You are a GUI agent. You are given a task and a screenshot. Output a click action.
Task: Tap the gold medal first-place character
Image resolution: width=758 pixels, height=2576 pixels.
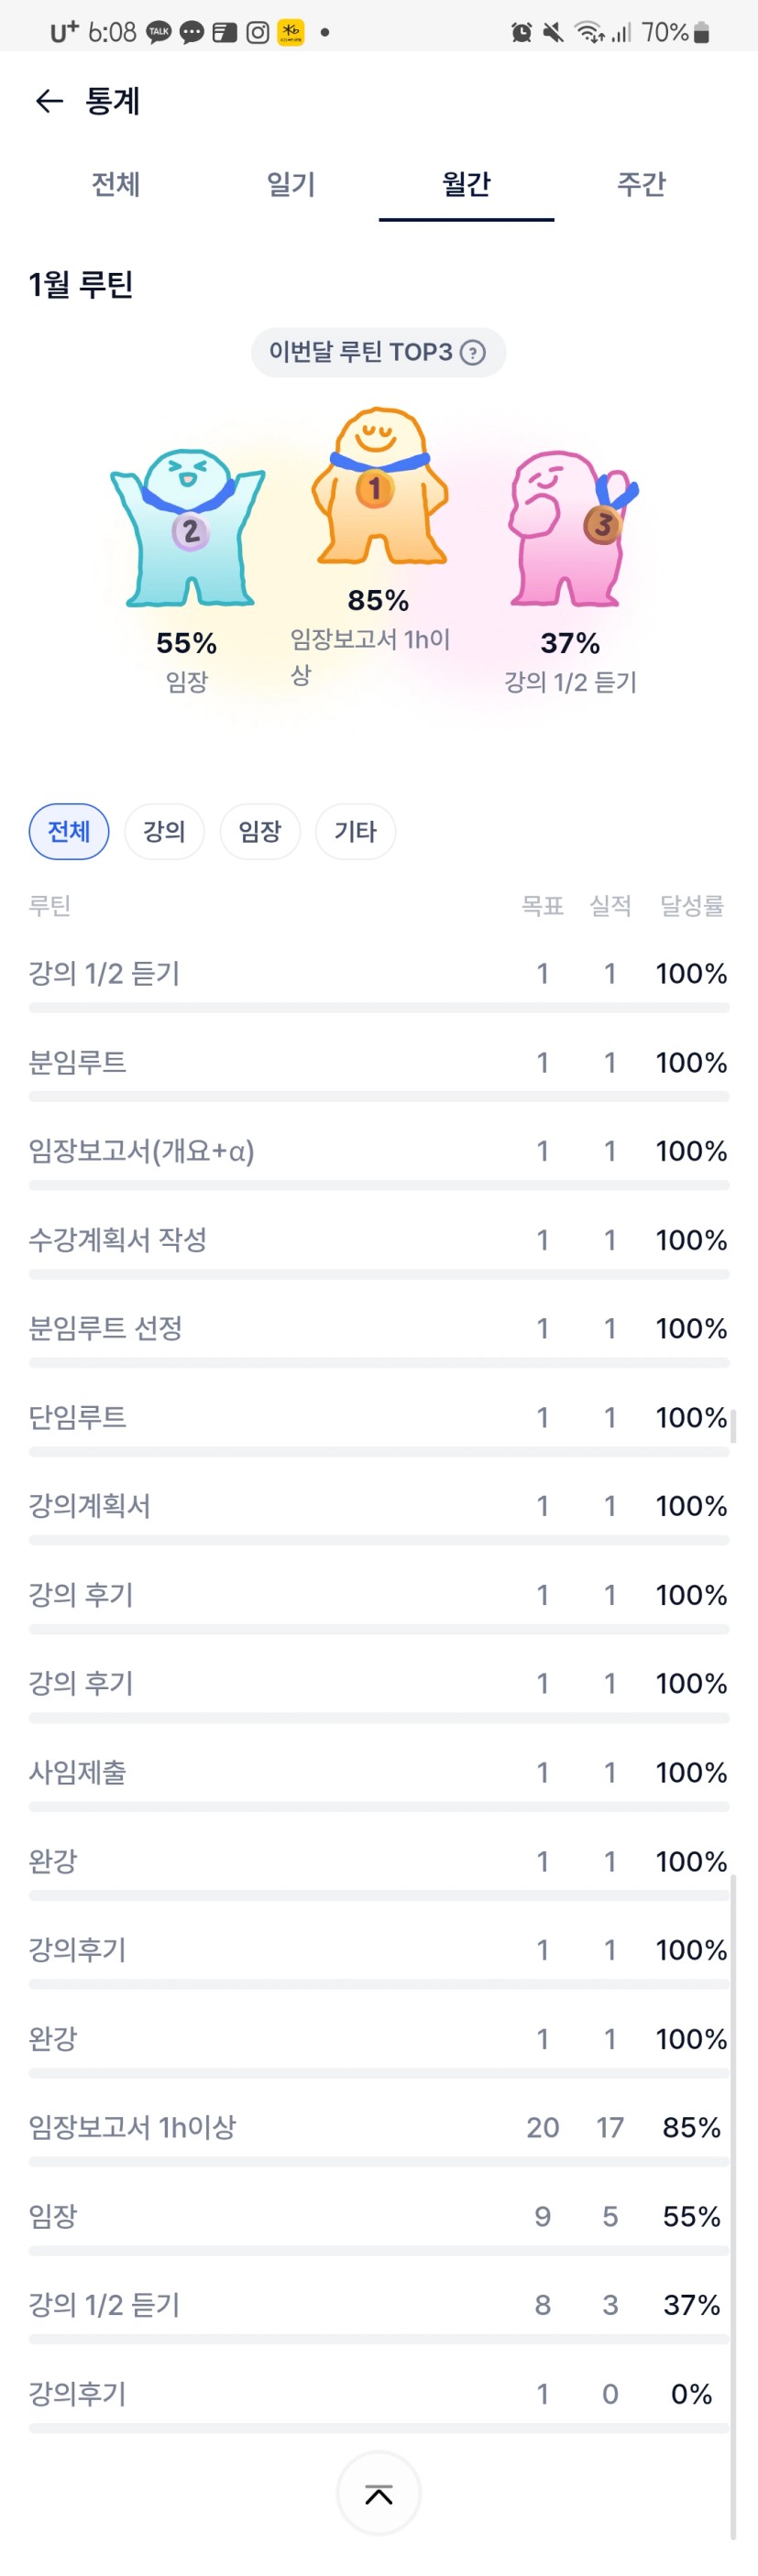coord(378,487)
